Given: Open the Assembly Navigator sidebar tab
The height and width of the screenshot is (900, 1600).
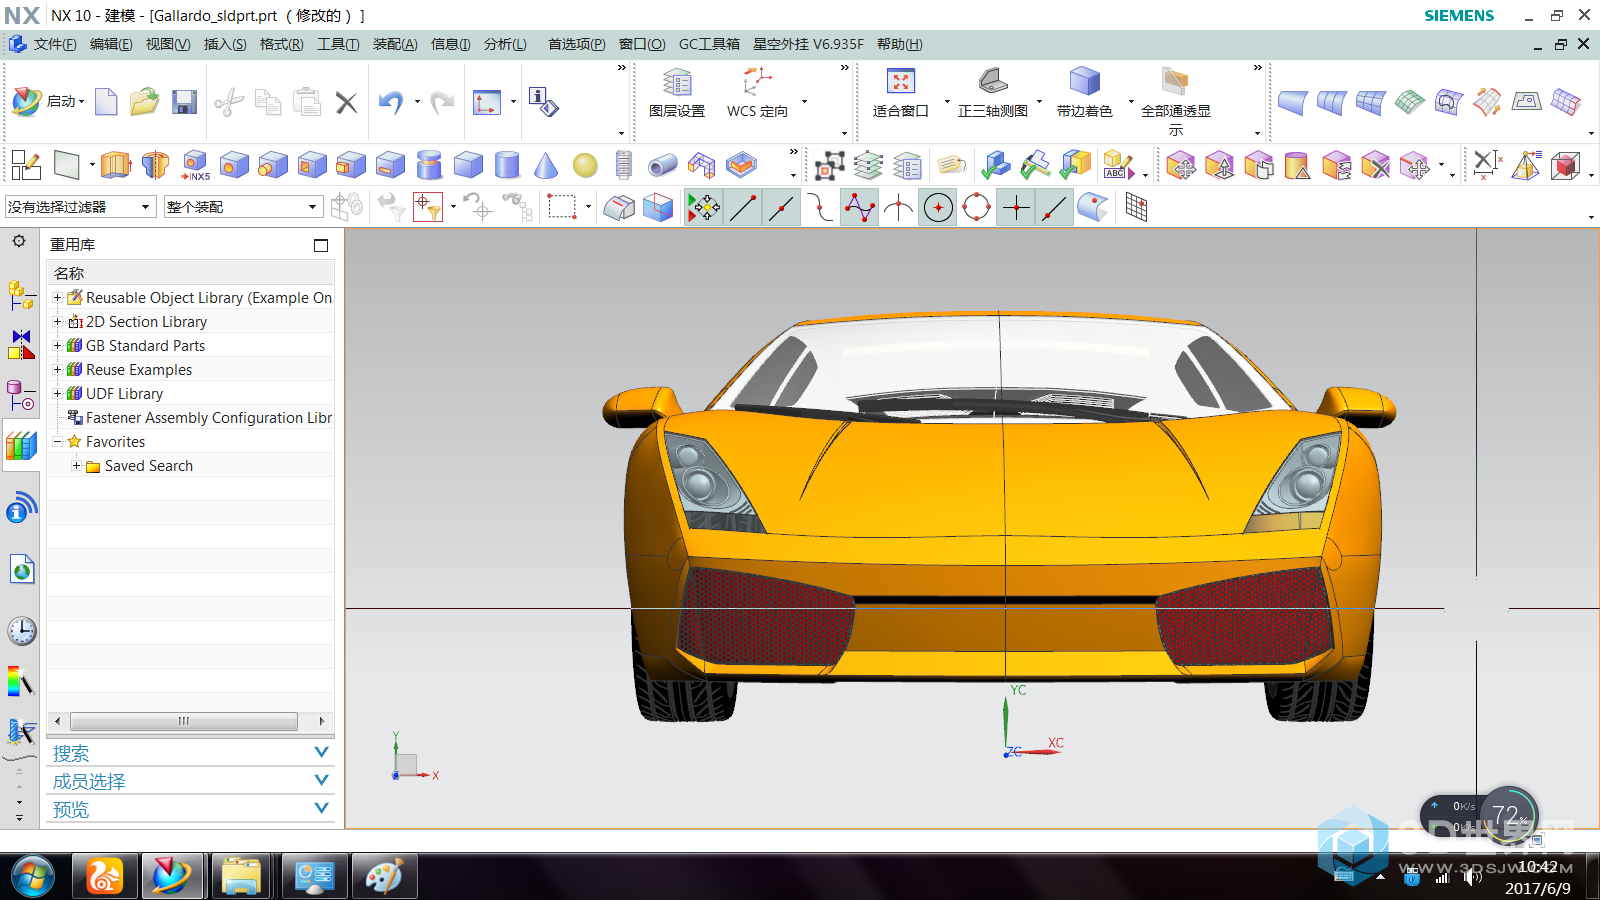Looking at the screenshot, I should click(22, 295).
